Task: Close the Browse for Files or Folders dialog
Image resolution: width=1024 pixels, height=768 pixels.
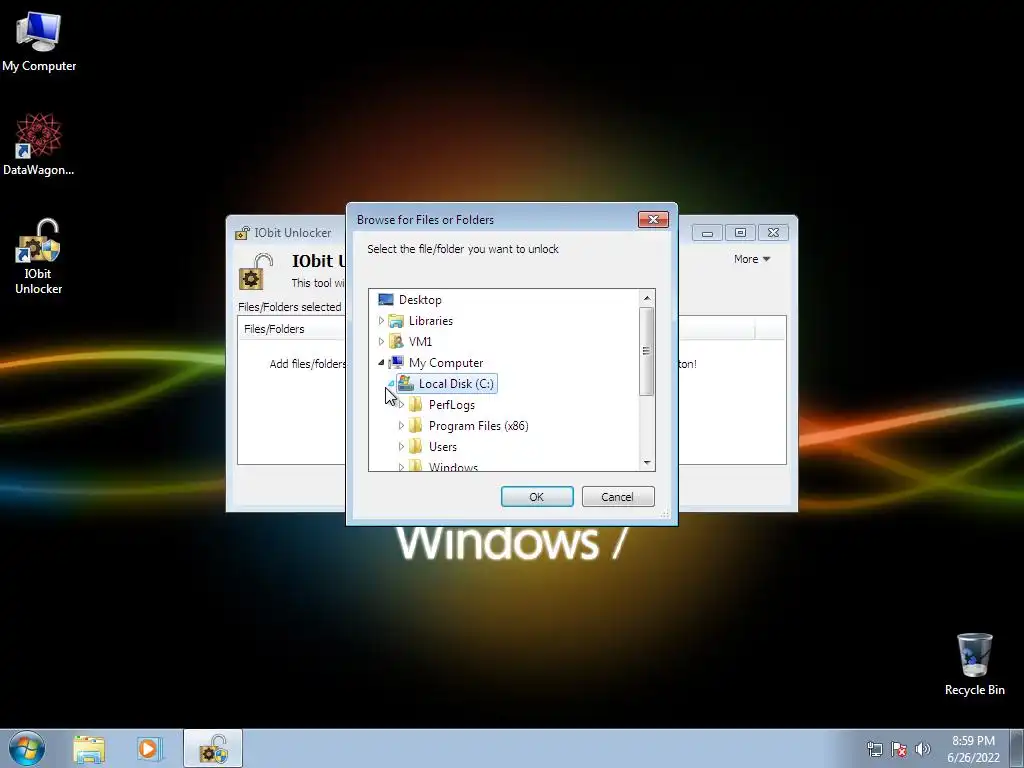Action: click(x=653, y=219)
